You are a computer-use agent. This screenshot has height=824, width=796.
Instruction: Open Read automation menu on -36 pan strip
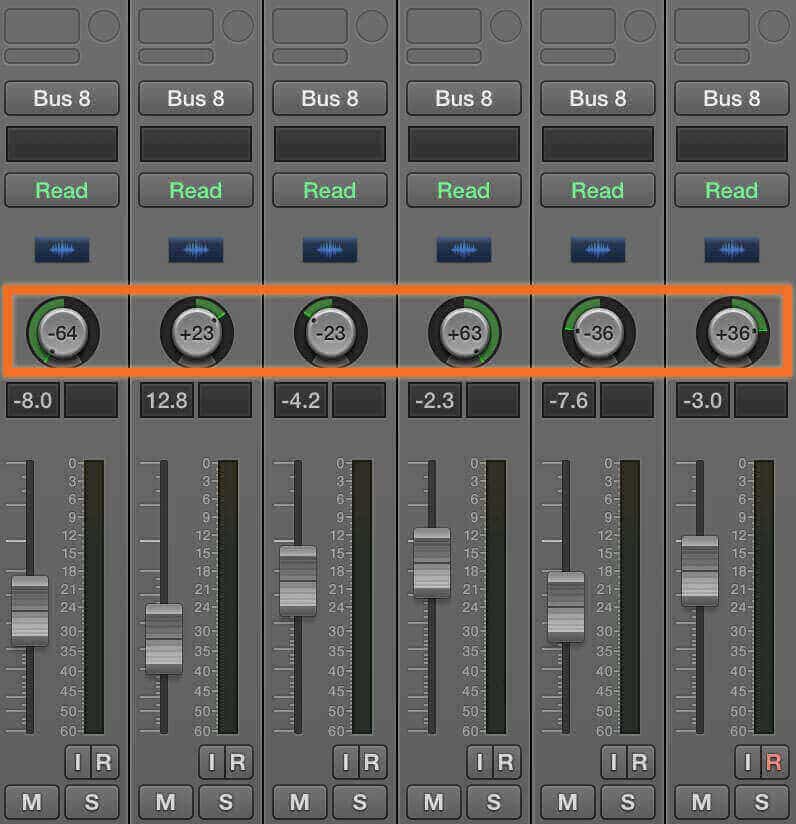tap(598, 190)
